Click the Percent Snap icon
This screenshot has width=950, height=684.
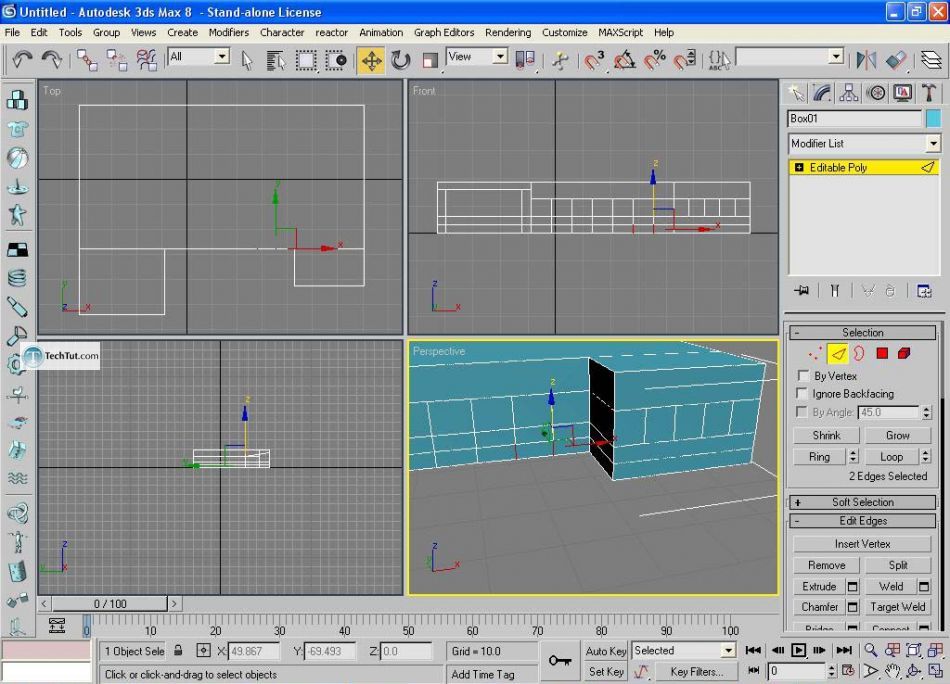(654, 60)
